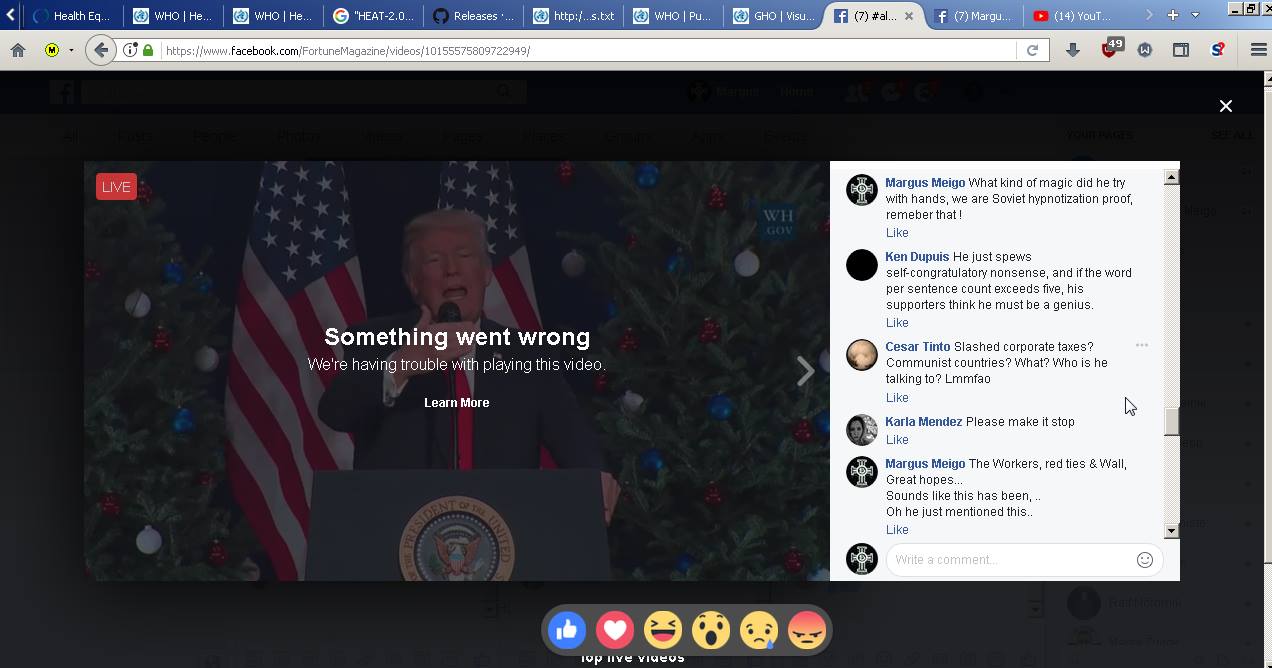The height and width of the screenshot is (668, 1272).
Task: Switch to (7) Margu... Facebook tab
Action: point(972,16)
